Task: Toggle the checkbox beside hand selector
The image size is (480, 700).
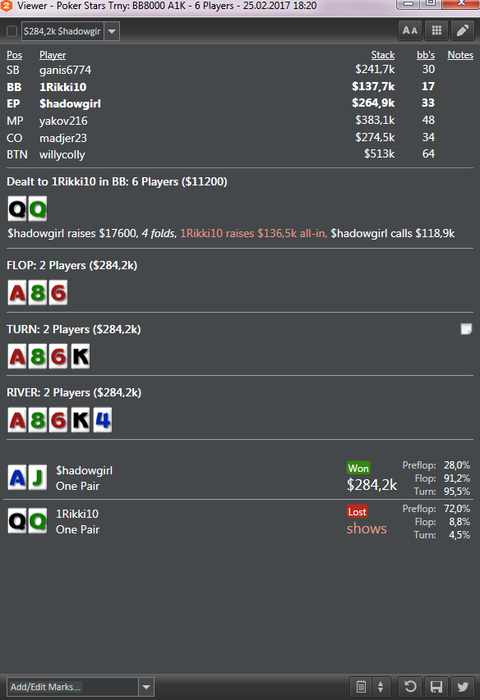Action: pos(12,31)
